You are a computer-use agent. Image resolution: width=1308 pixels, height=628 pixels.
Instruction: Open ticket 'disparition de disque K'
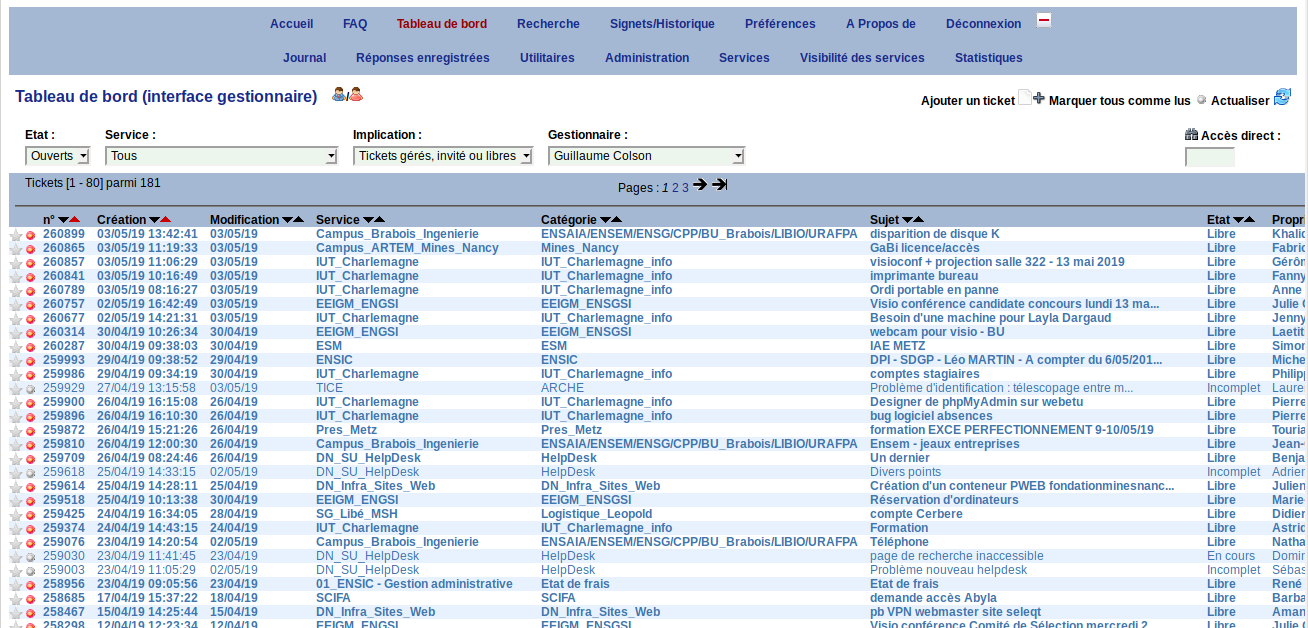point(934,234)
